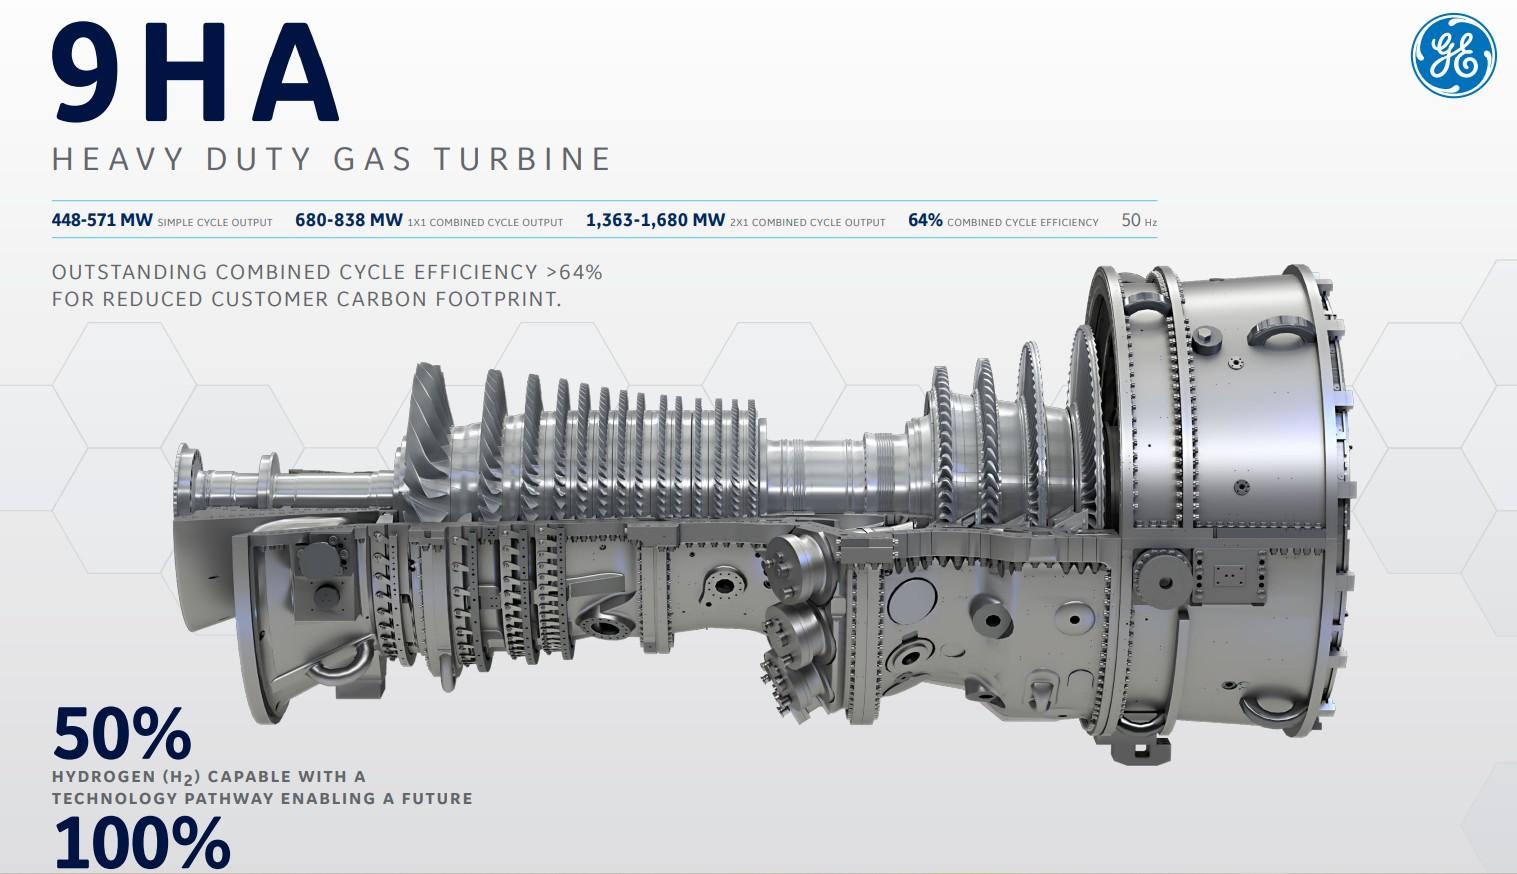This screenshot has width=1517, height=874.
Task: Select the Heavy Duty Gas Turbine subtitle
Action: (331, 159)
